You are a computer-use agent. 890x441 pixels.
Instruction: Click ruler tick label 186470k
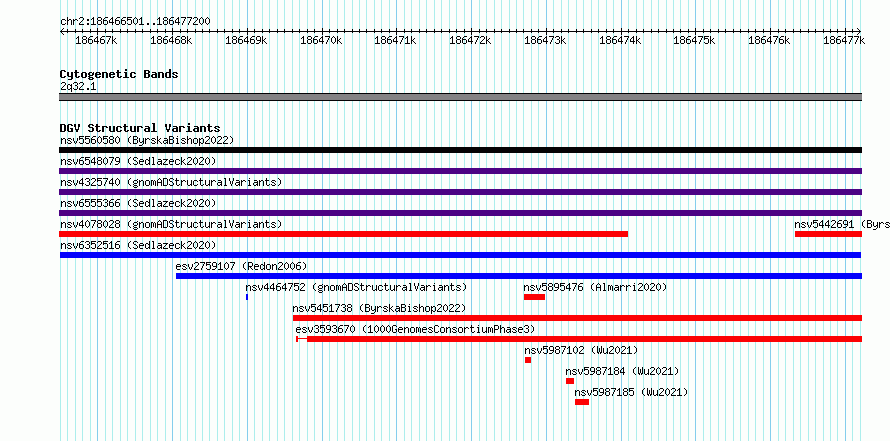pos(321,40)
